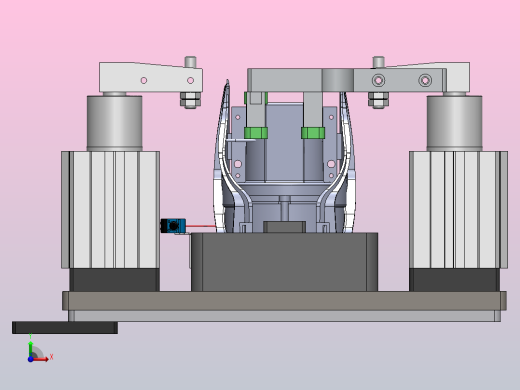
Task: Click the green Y axis arrow of the triad
Action: [x=30, y=348]
